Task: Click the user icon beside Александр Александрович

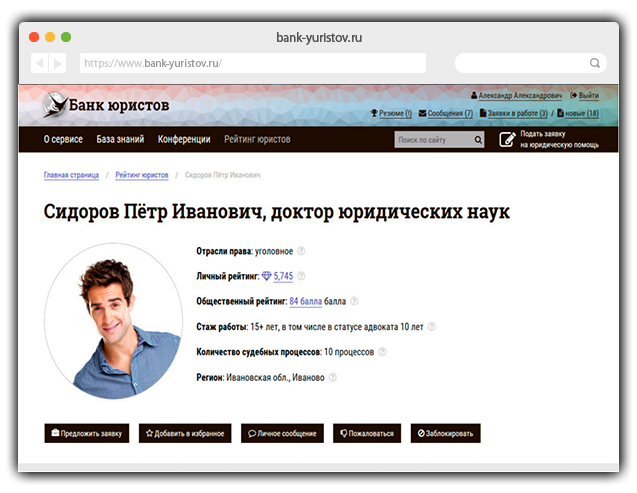Action: tap(474, 95)
